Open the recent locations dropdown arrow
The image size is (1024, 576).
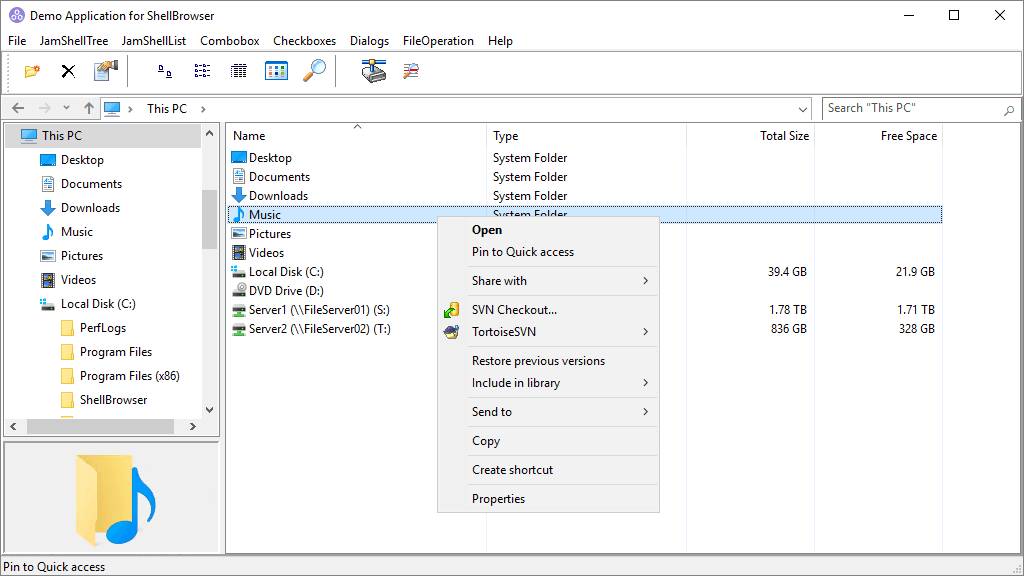[x=66, y=108]
